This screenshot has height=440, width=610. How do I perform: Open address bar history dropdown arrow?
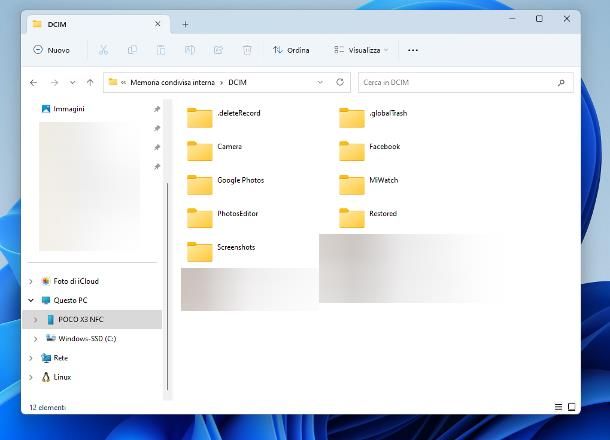pyautogui.click(x=320, y=82)
